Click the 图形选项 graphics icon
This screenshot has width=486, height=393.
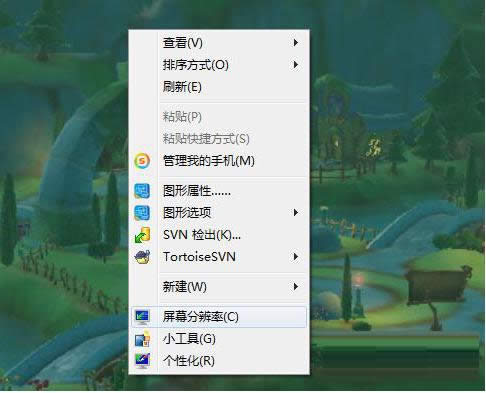point(142,213)
